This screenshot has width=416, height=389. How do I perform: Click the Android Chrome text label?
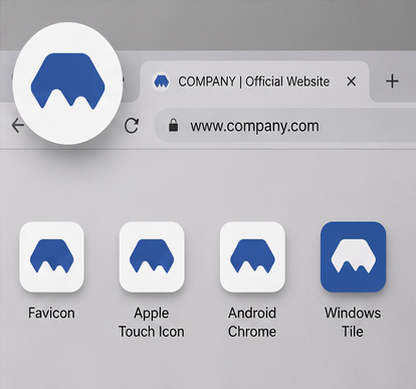pos(252,322)
